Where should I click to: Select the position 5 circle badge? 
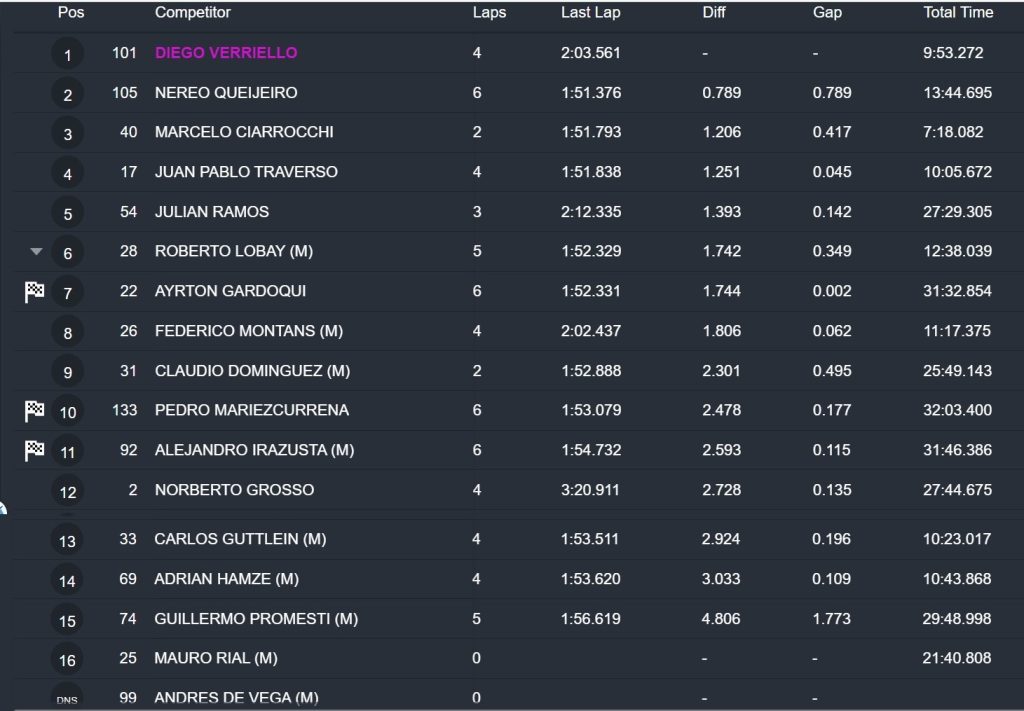coord(67,213)
